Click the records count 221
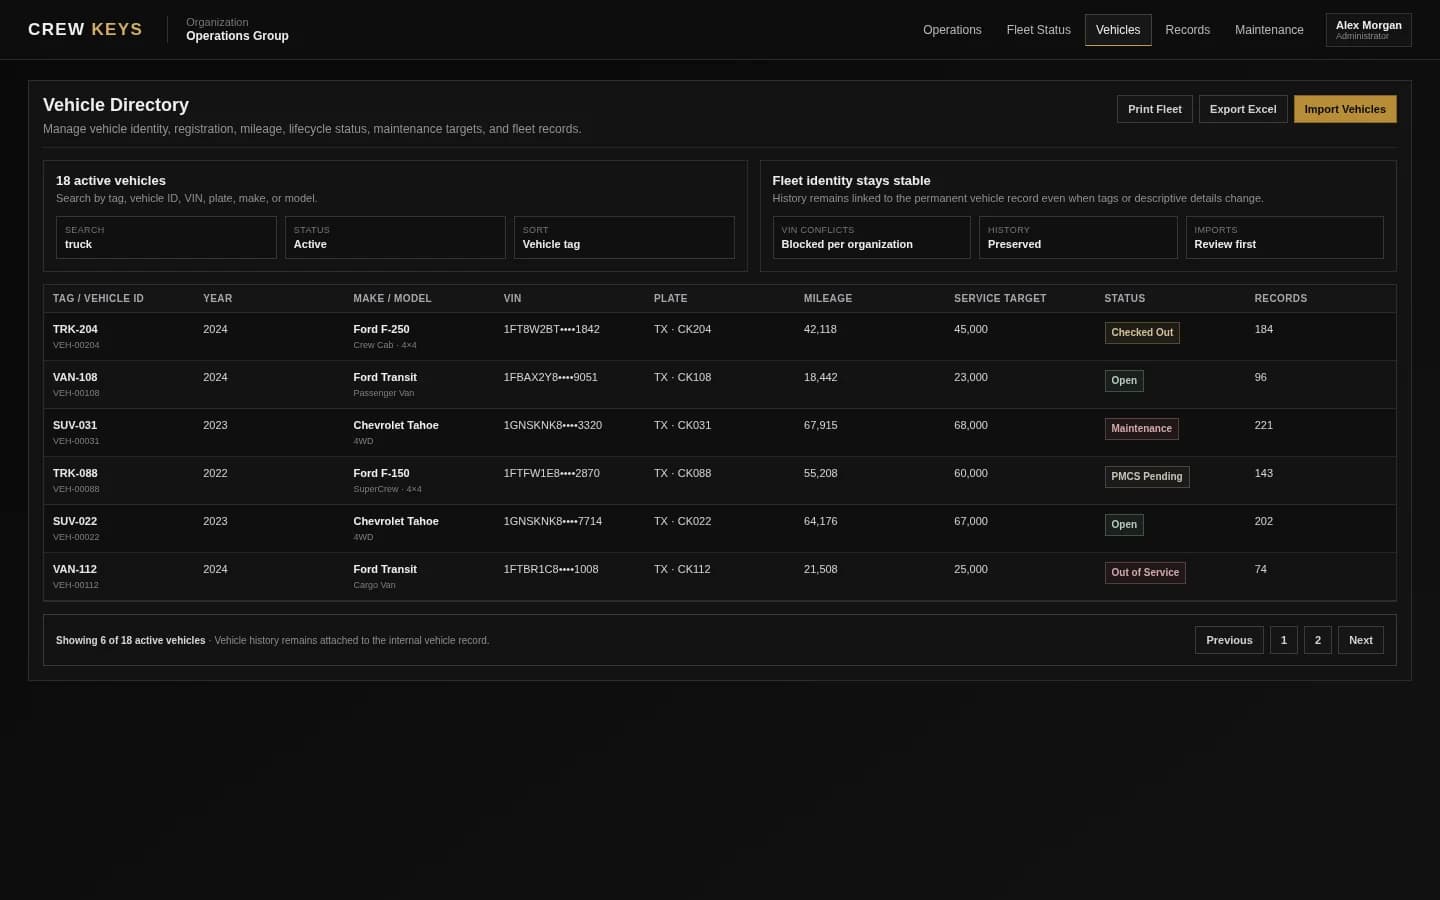Image resolution: width=1440 pixels, height=900 pixels. [x=1263, y=425]
